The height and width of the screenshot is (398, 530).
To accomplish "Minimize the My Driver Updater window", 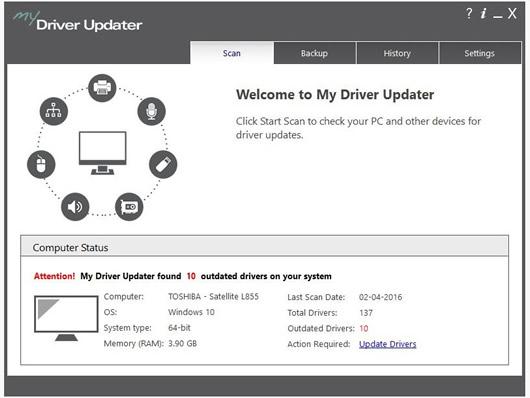I will (x=498, y=16).
